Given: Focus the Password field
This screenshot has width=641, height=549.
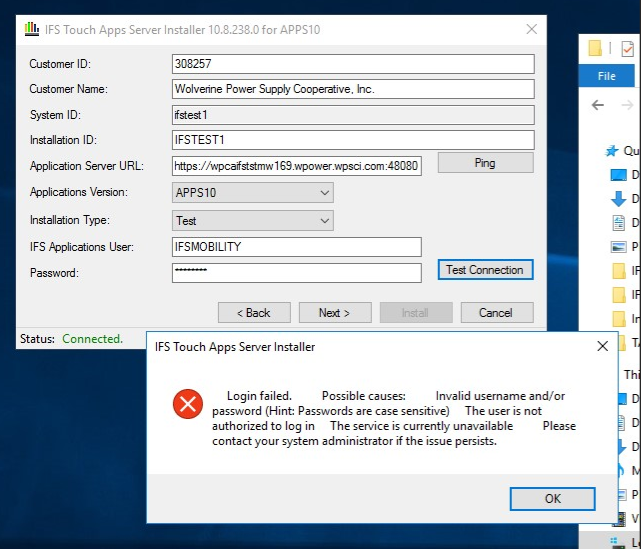Looking at the screenshot, I should pos(297,273).
